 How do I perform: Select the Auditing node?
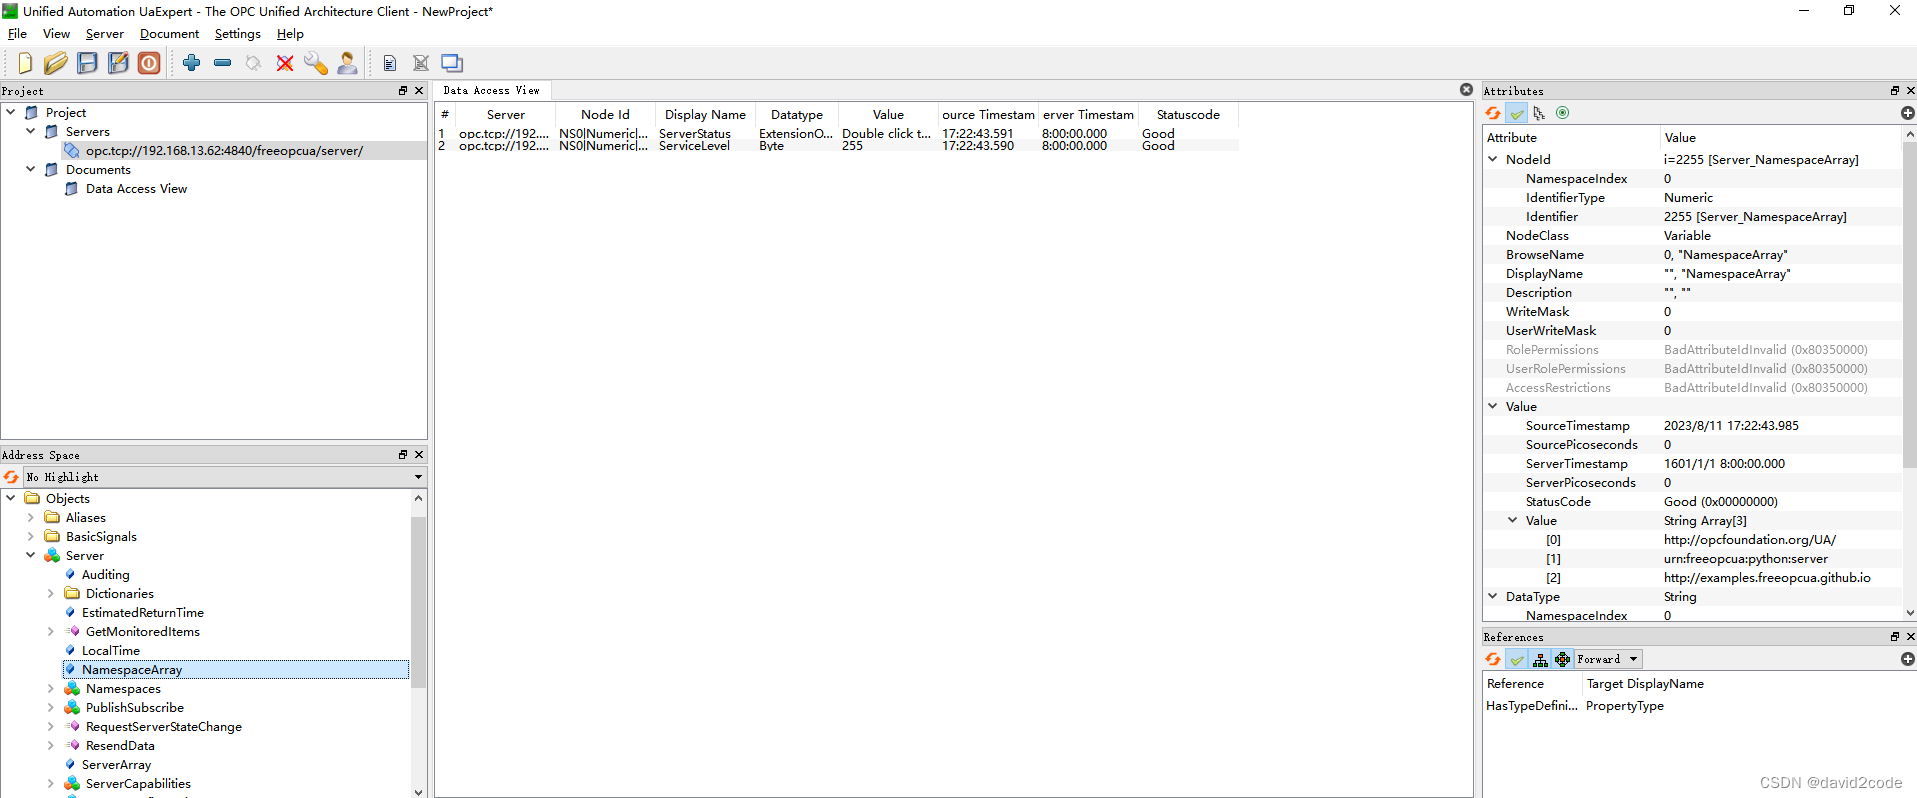(106, 574)
